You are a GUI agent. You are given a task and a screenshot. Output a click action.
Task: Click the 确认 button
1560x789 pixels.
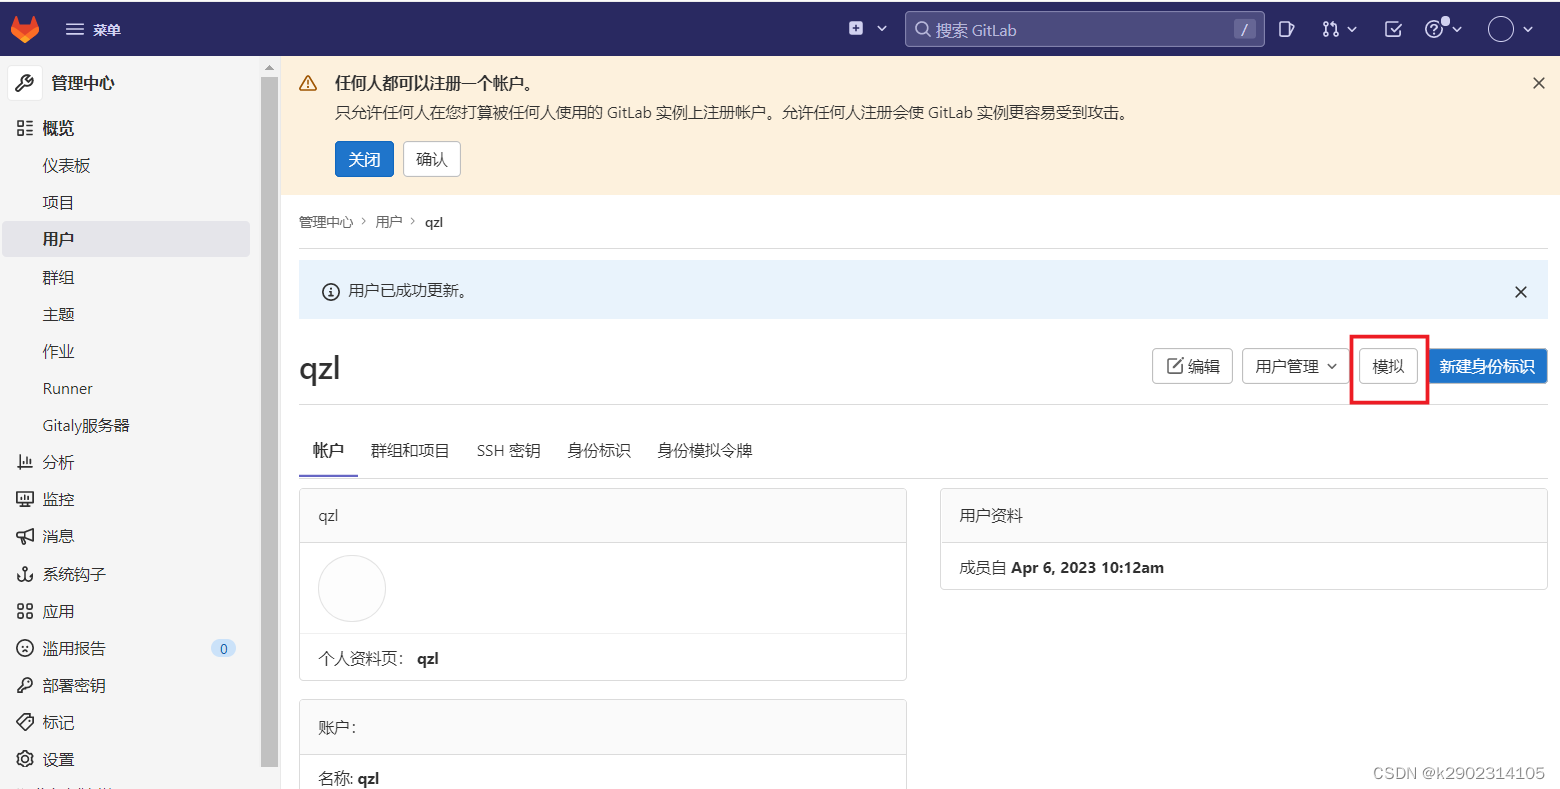(x=432, y=159)
